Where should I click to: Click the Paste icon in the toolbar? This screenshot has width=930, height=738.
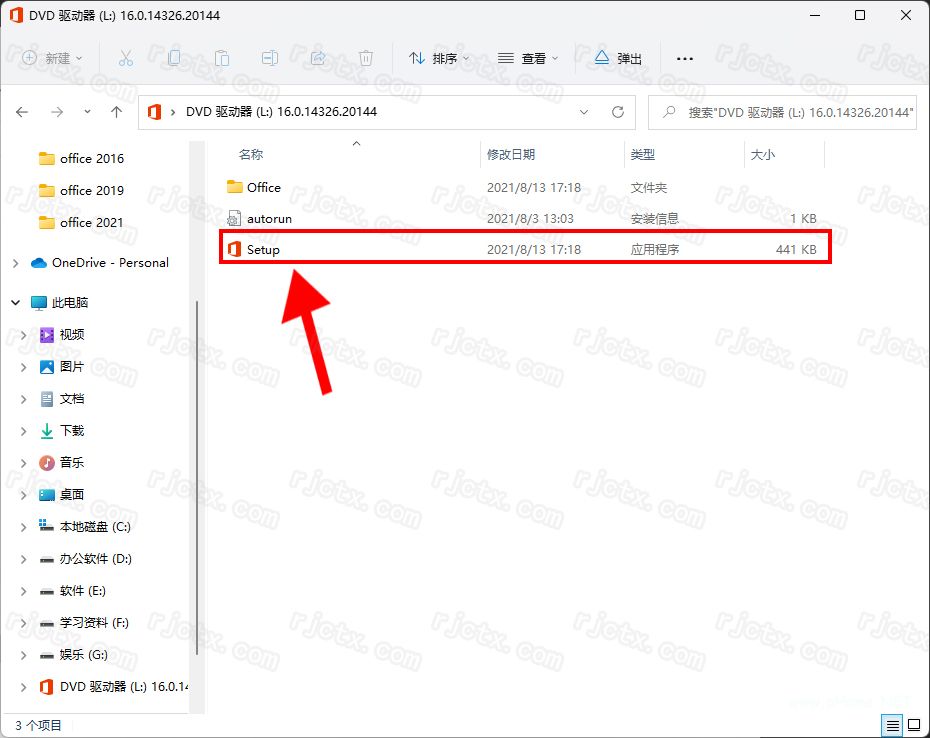(220, 58)
